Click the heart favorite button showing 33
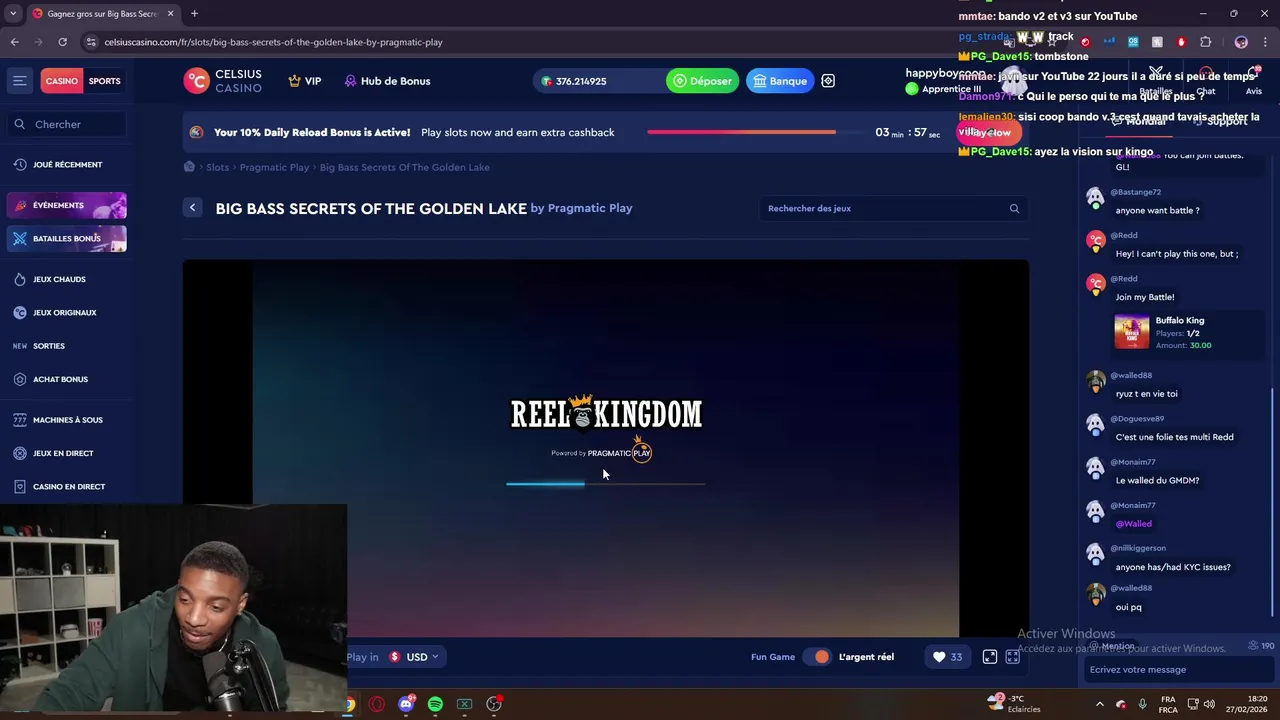 (947, 657)
